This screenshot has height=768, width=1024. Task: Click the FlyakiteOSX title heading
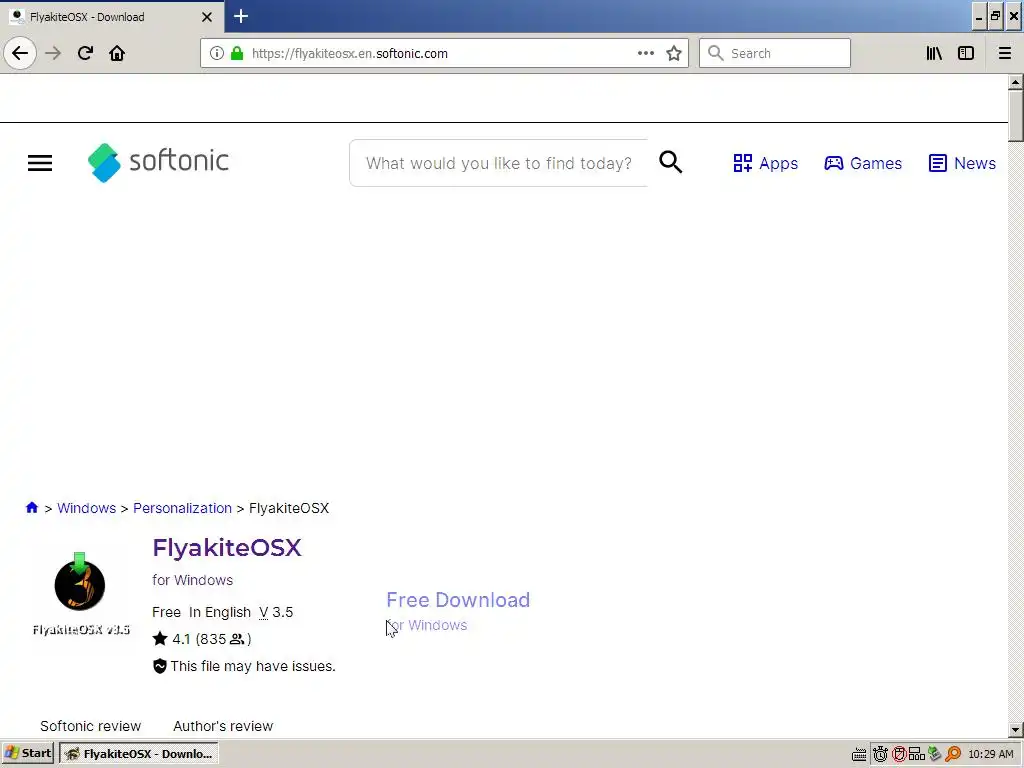click(x=227, y=547)
